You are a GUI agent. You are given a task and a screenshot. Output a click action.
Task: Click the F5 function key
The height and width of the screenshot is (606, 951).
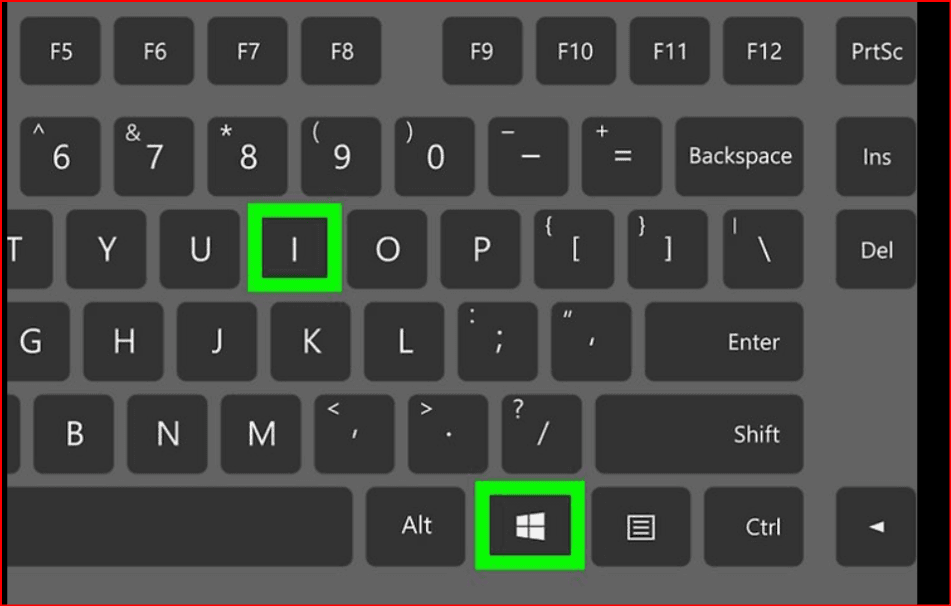coord(60,51)
